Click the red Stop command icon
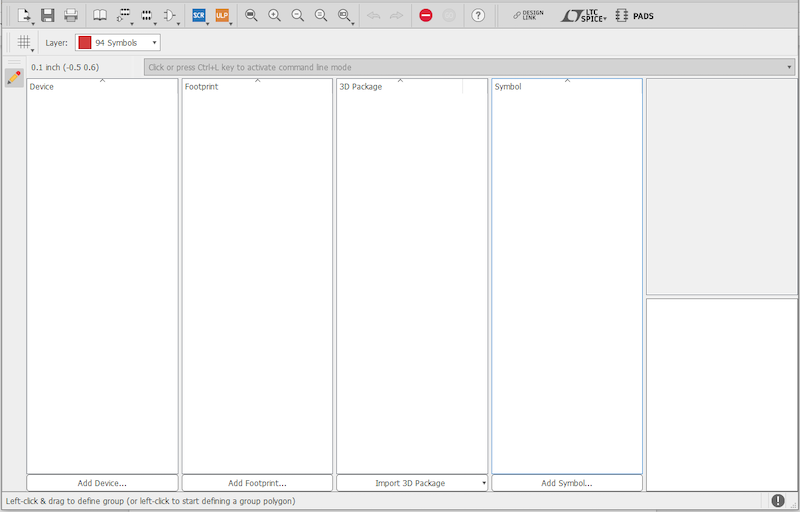Image resolution: width=800 pixels, height=512 pixels. pyautogui.click(x=426, y=15)
